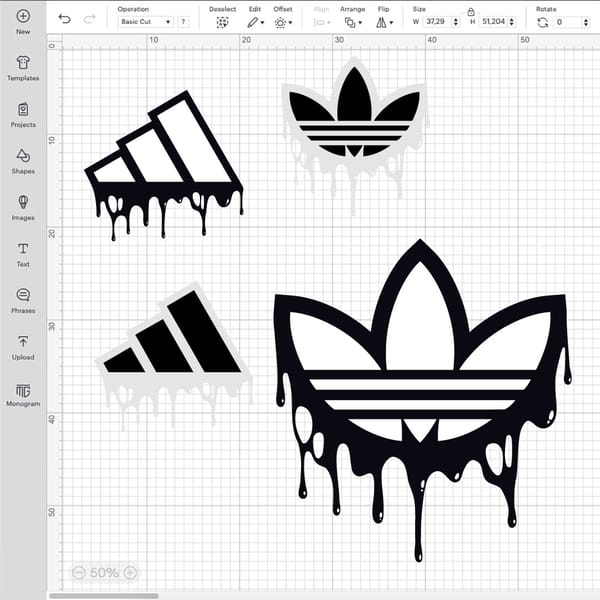The width and height of the screenshot is (600, 600).
Task: Select the small trefoil logo with gray drip
Action: (x=355, y=136)
